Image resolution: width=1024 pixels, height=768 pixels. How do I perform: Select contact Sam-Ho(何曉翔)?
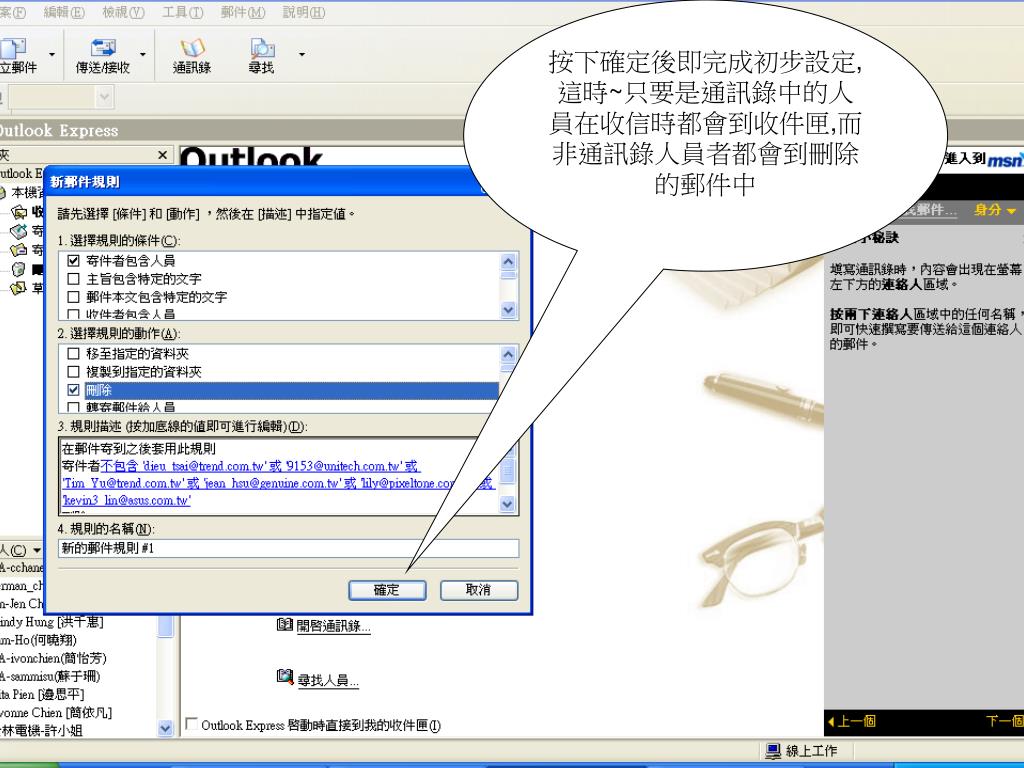coord(39,640)
